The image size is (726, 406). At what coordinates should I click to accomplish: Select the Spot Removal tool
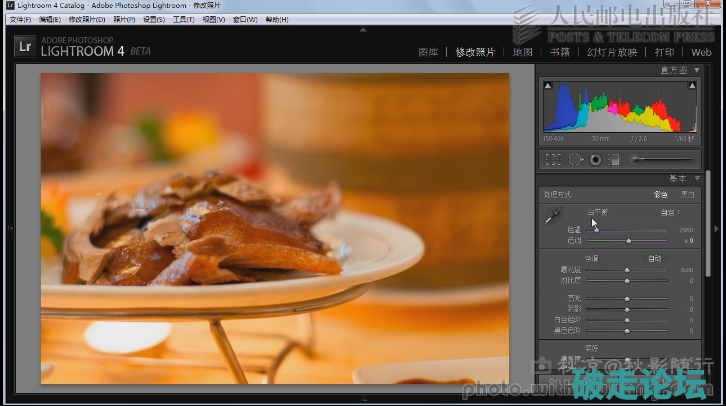coord(575,159)
